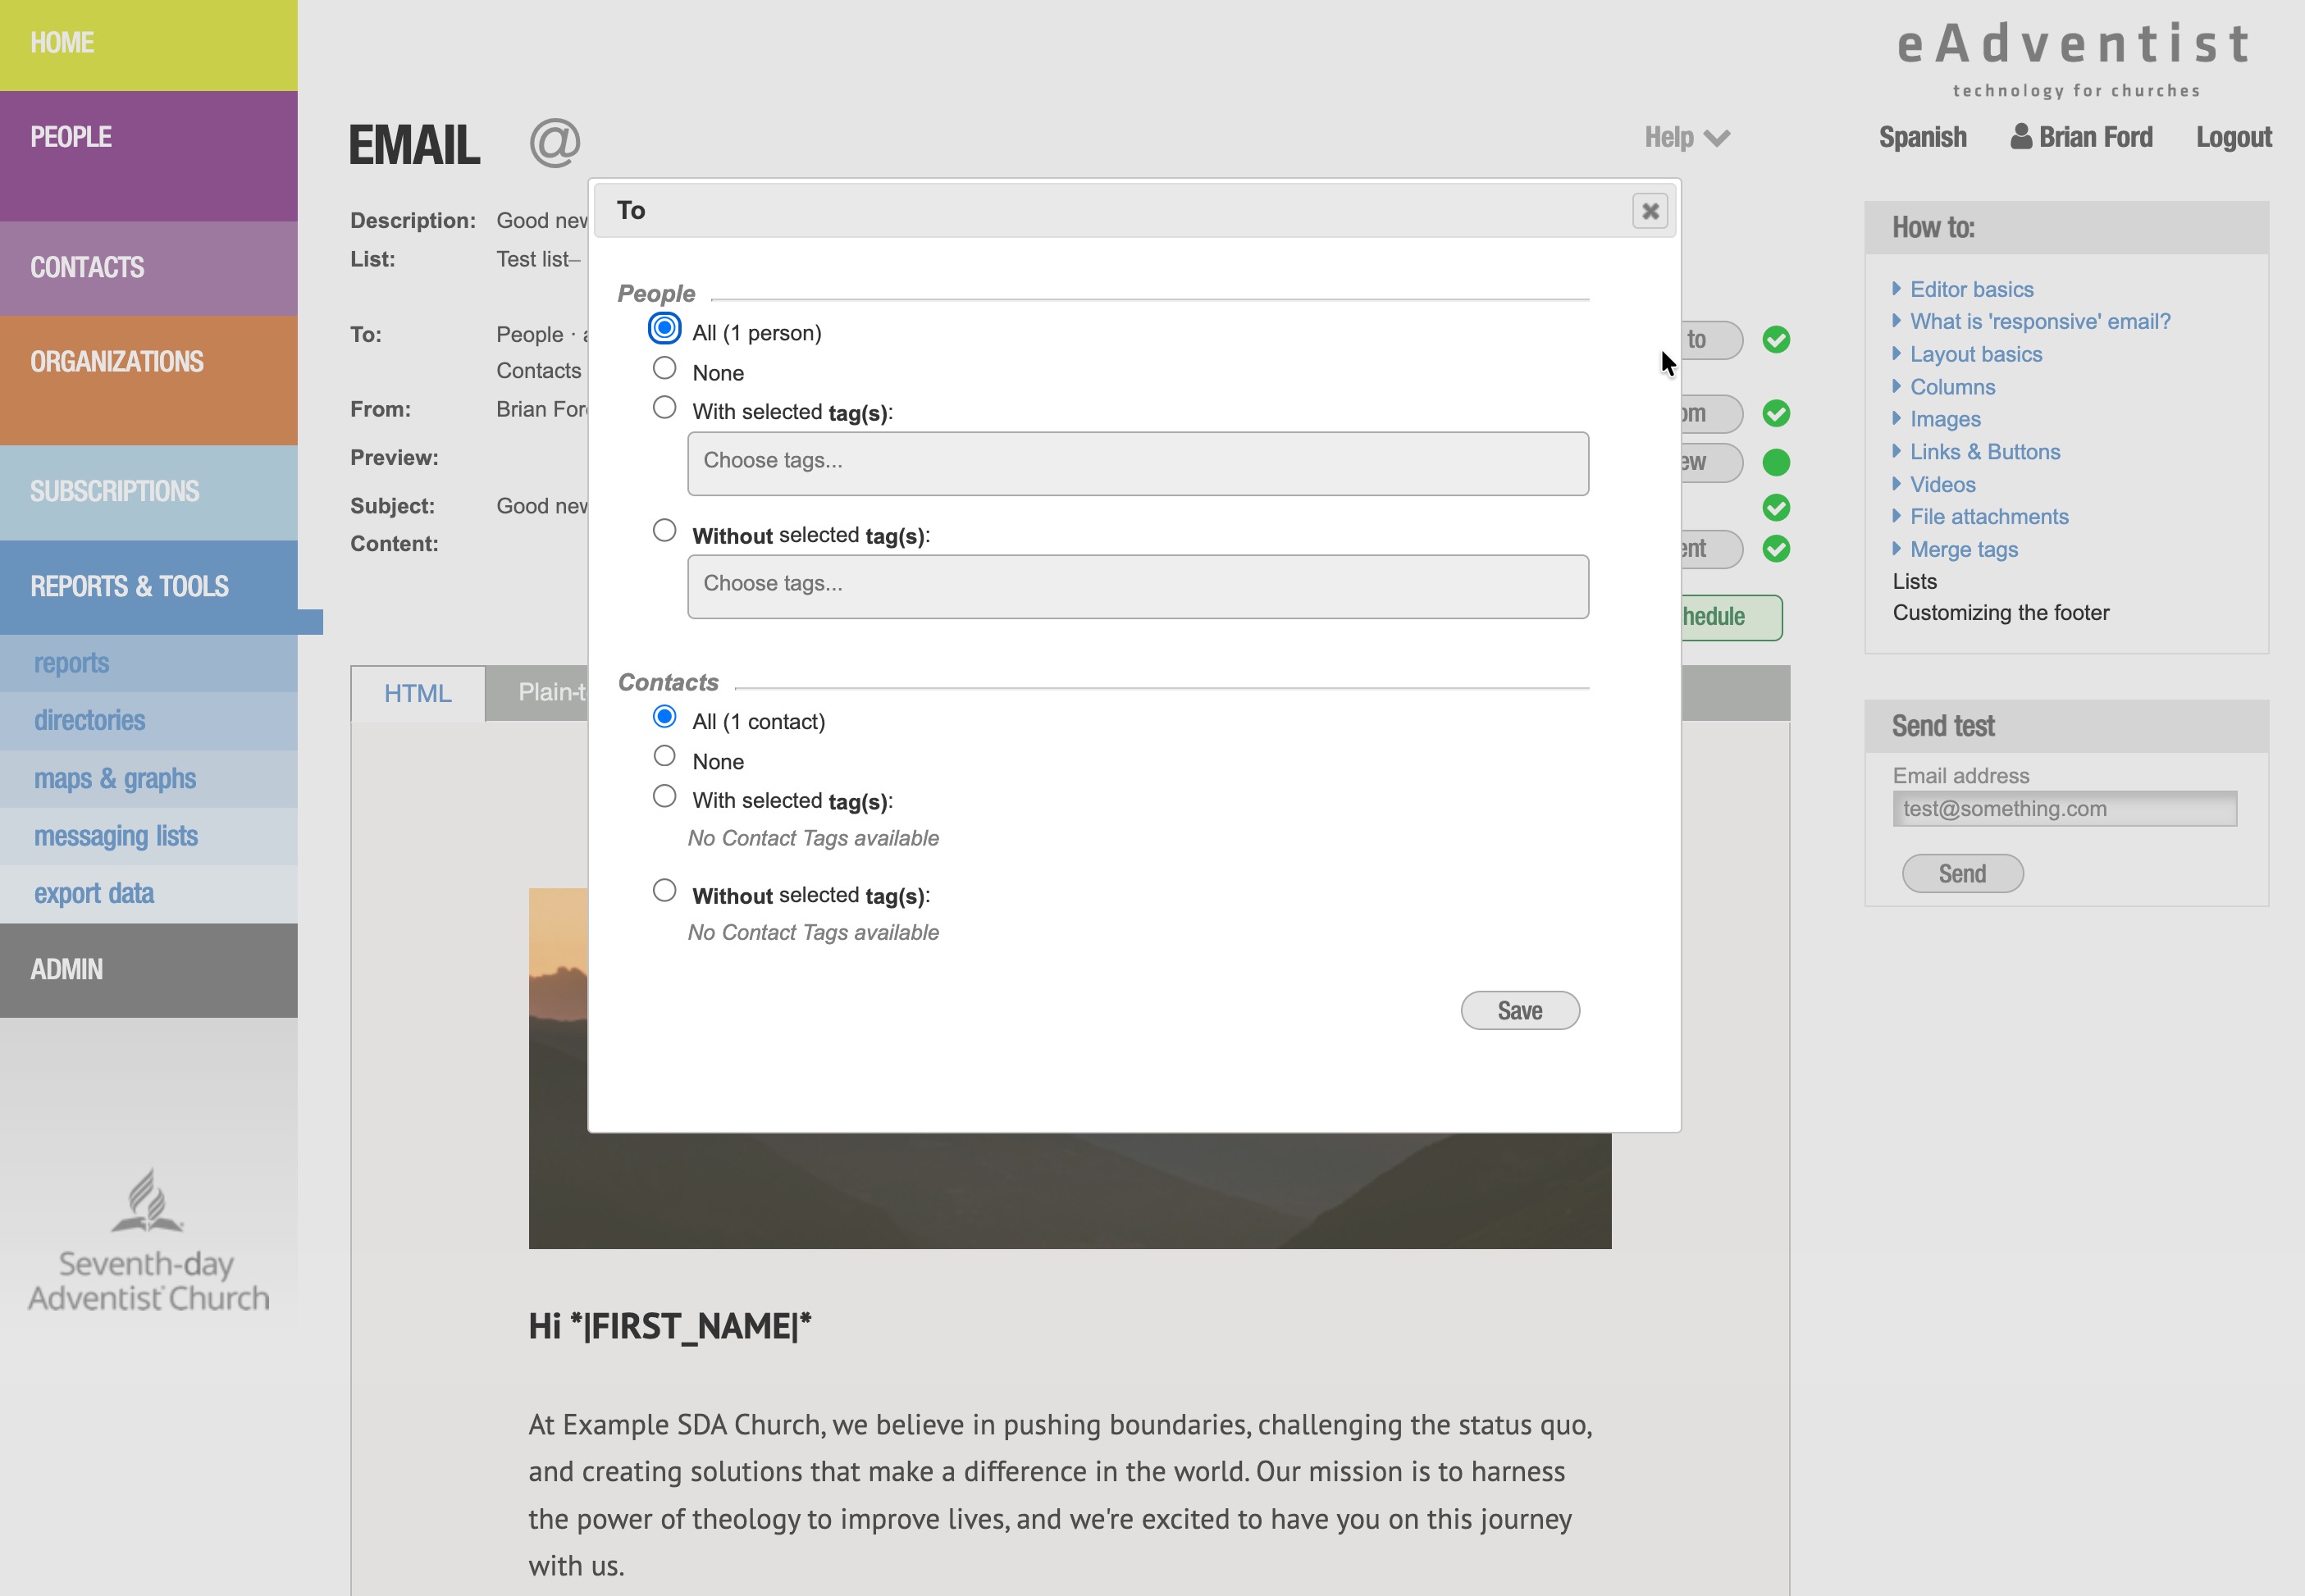
Task: Open the messaging lists link
Action: 116,836
